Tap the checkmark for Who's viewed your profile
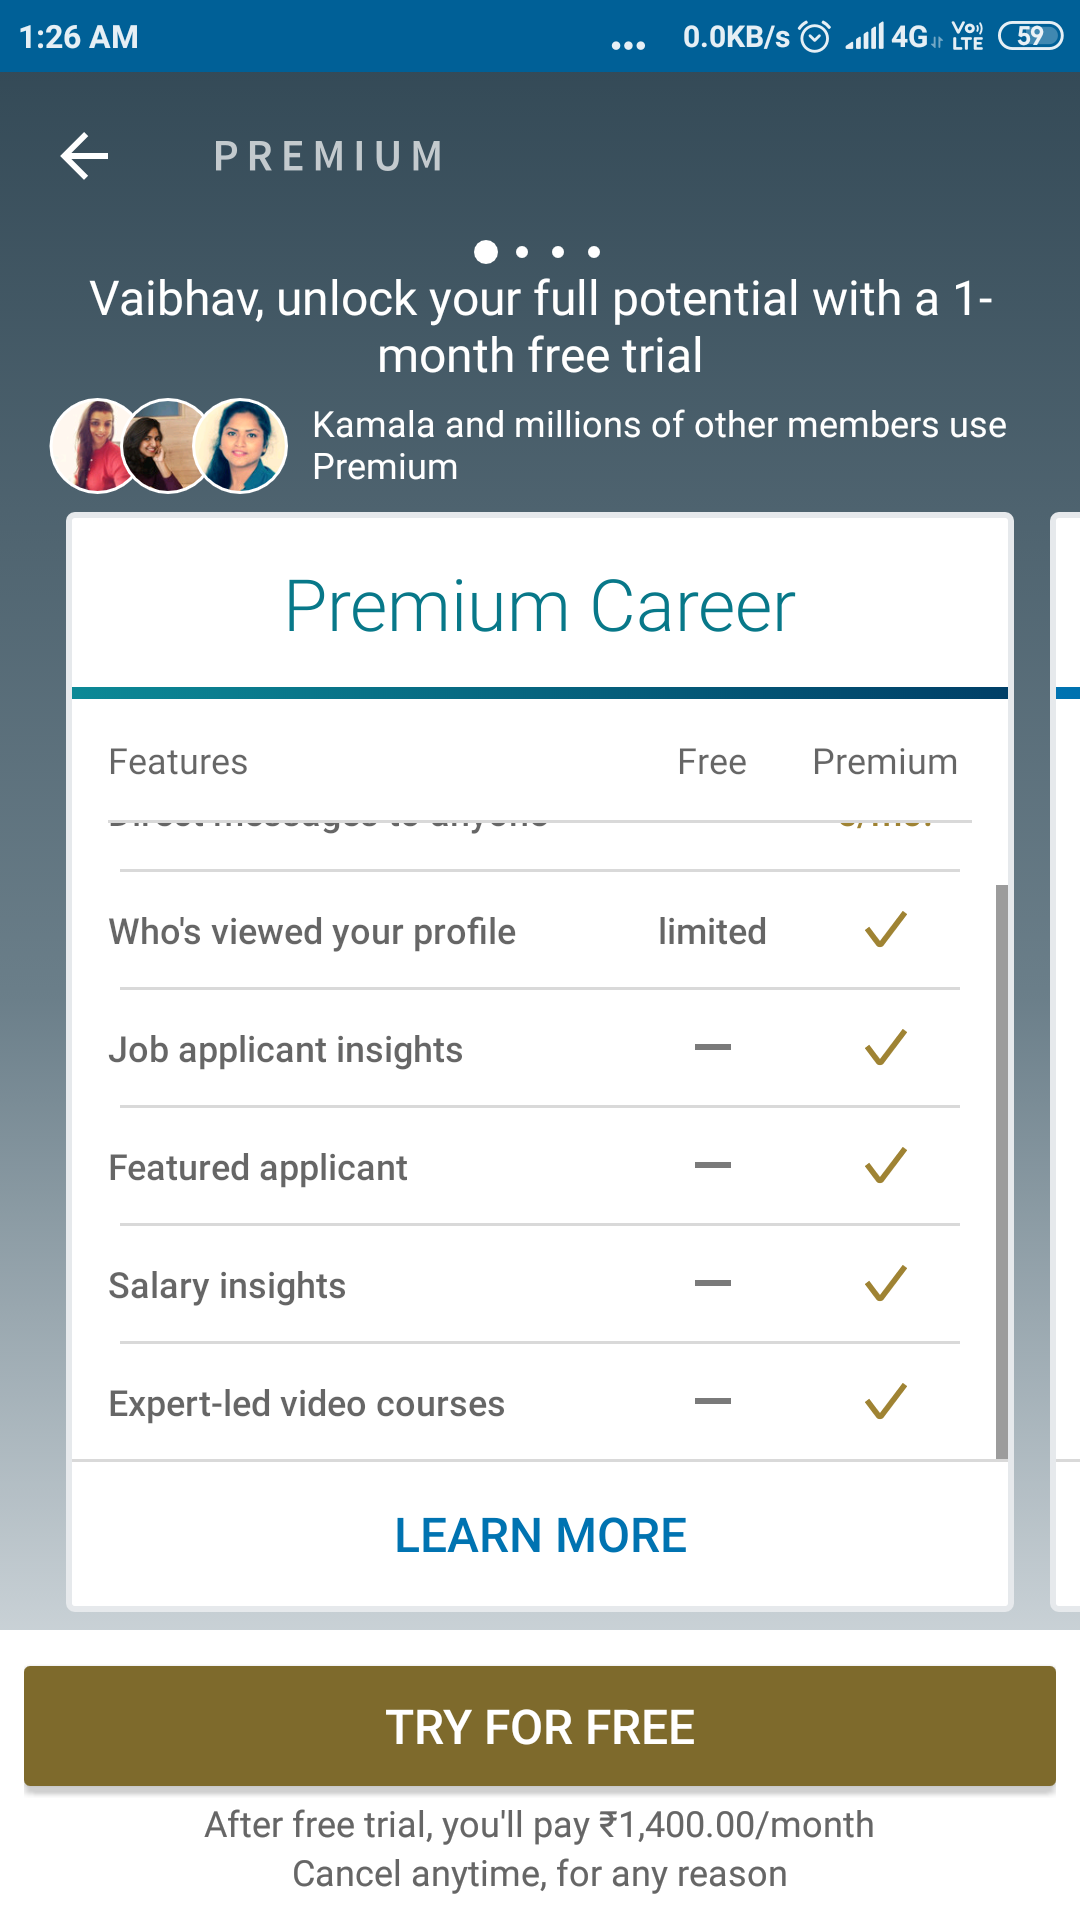The width and height of the screenshot is (1080, 1920). [x=885, y=930]
